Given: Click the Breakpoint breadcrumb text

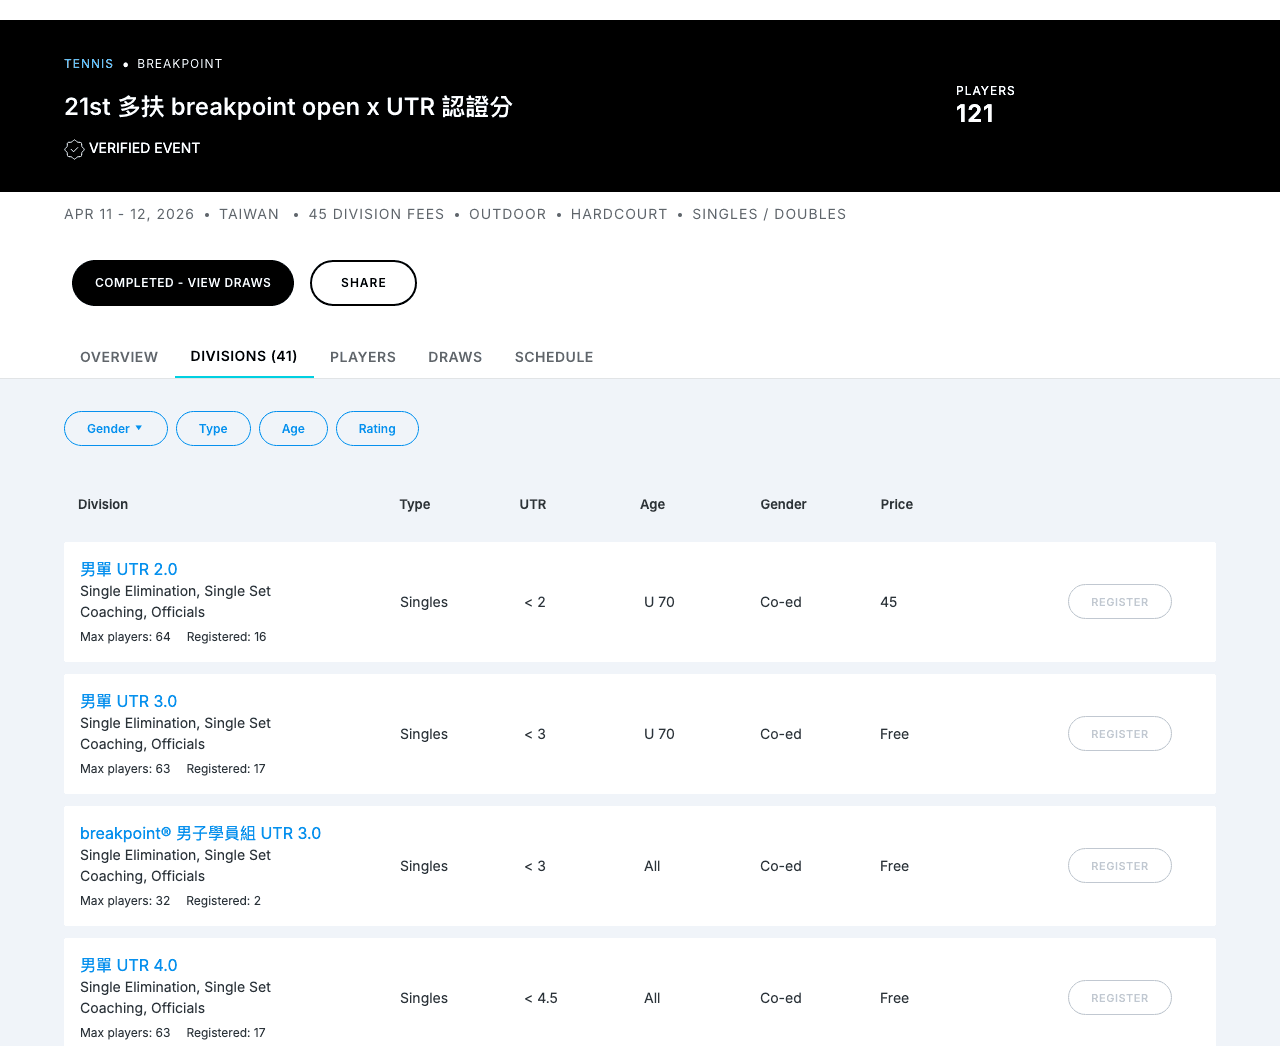Looking at the screenshot, I should (x=180, y=64).
